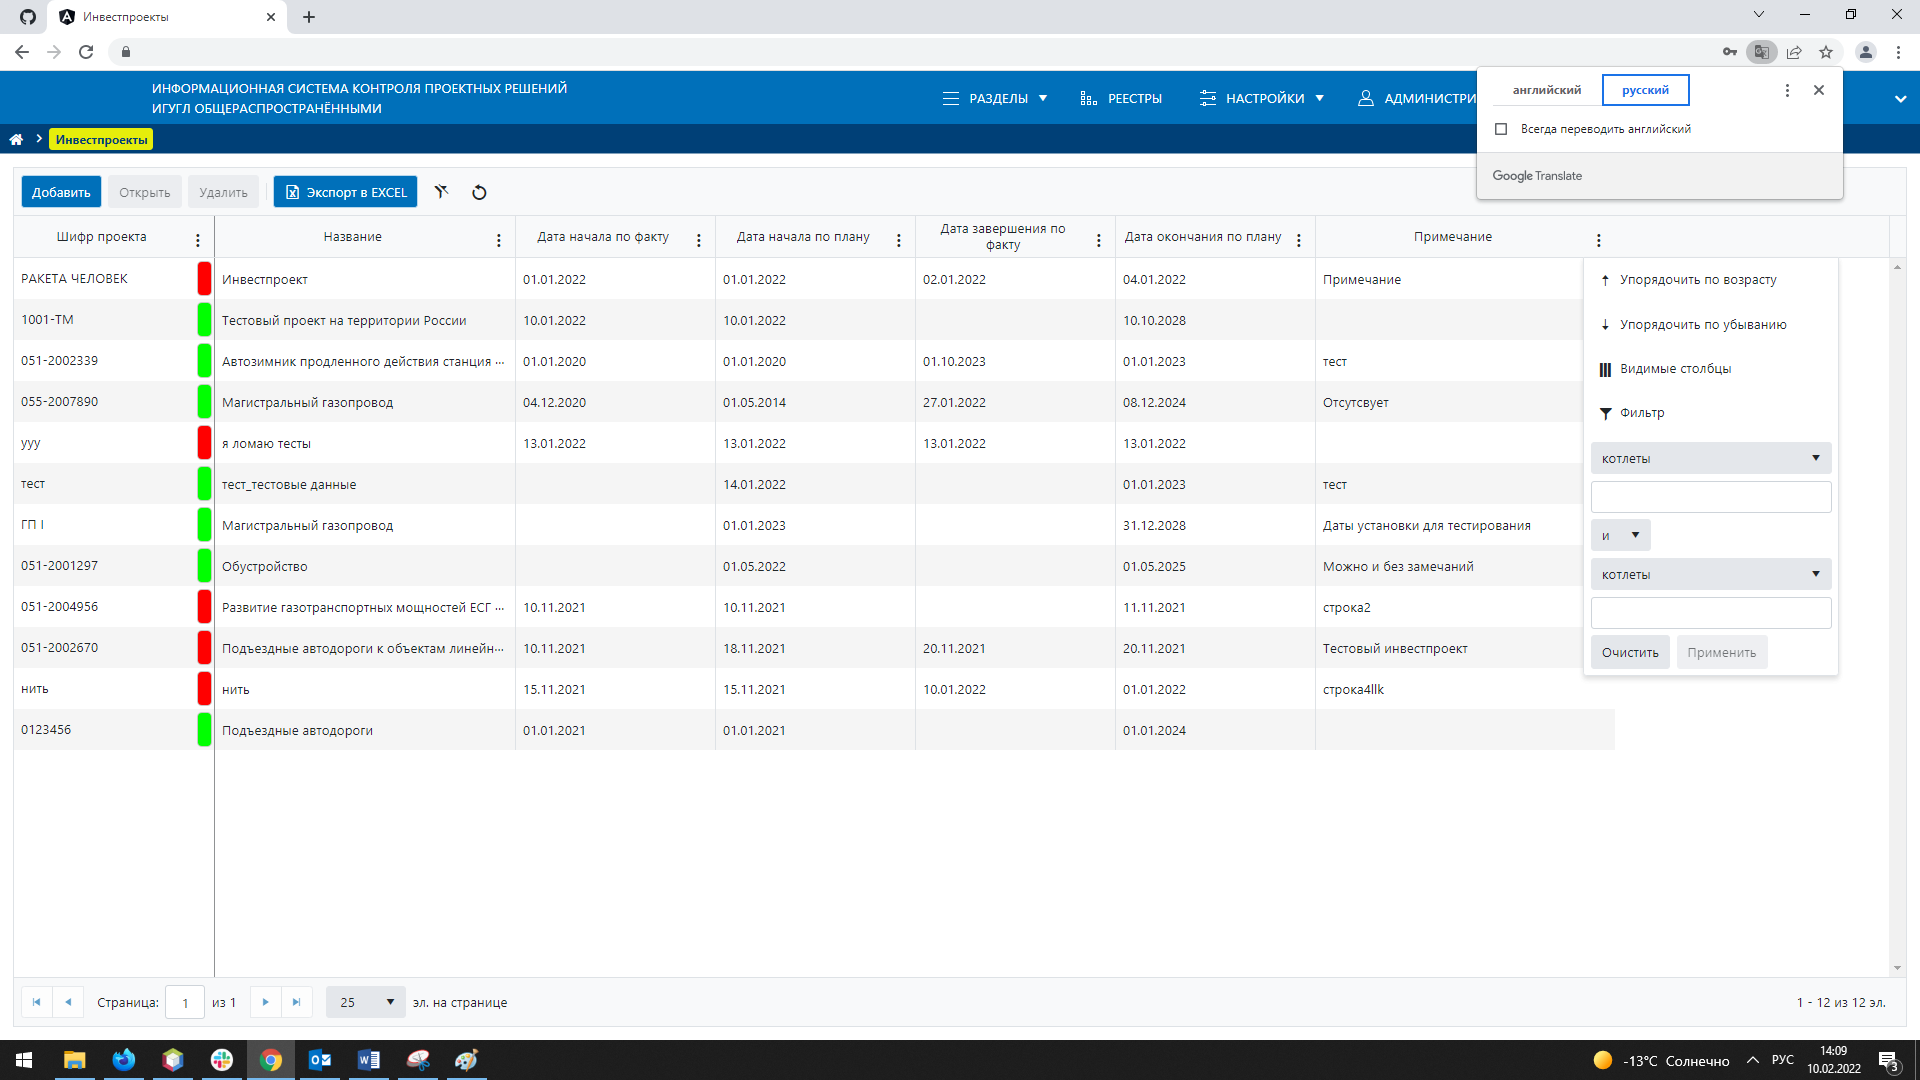
Task: Open column menu for Дата начала по факту
Action: pyautogui.click(x=698, y=240)
